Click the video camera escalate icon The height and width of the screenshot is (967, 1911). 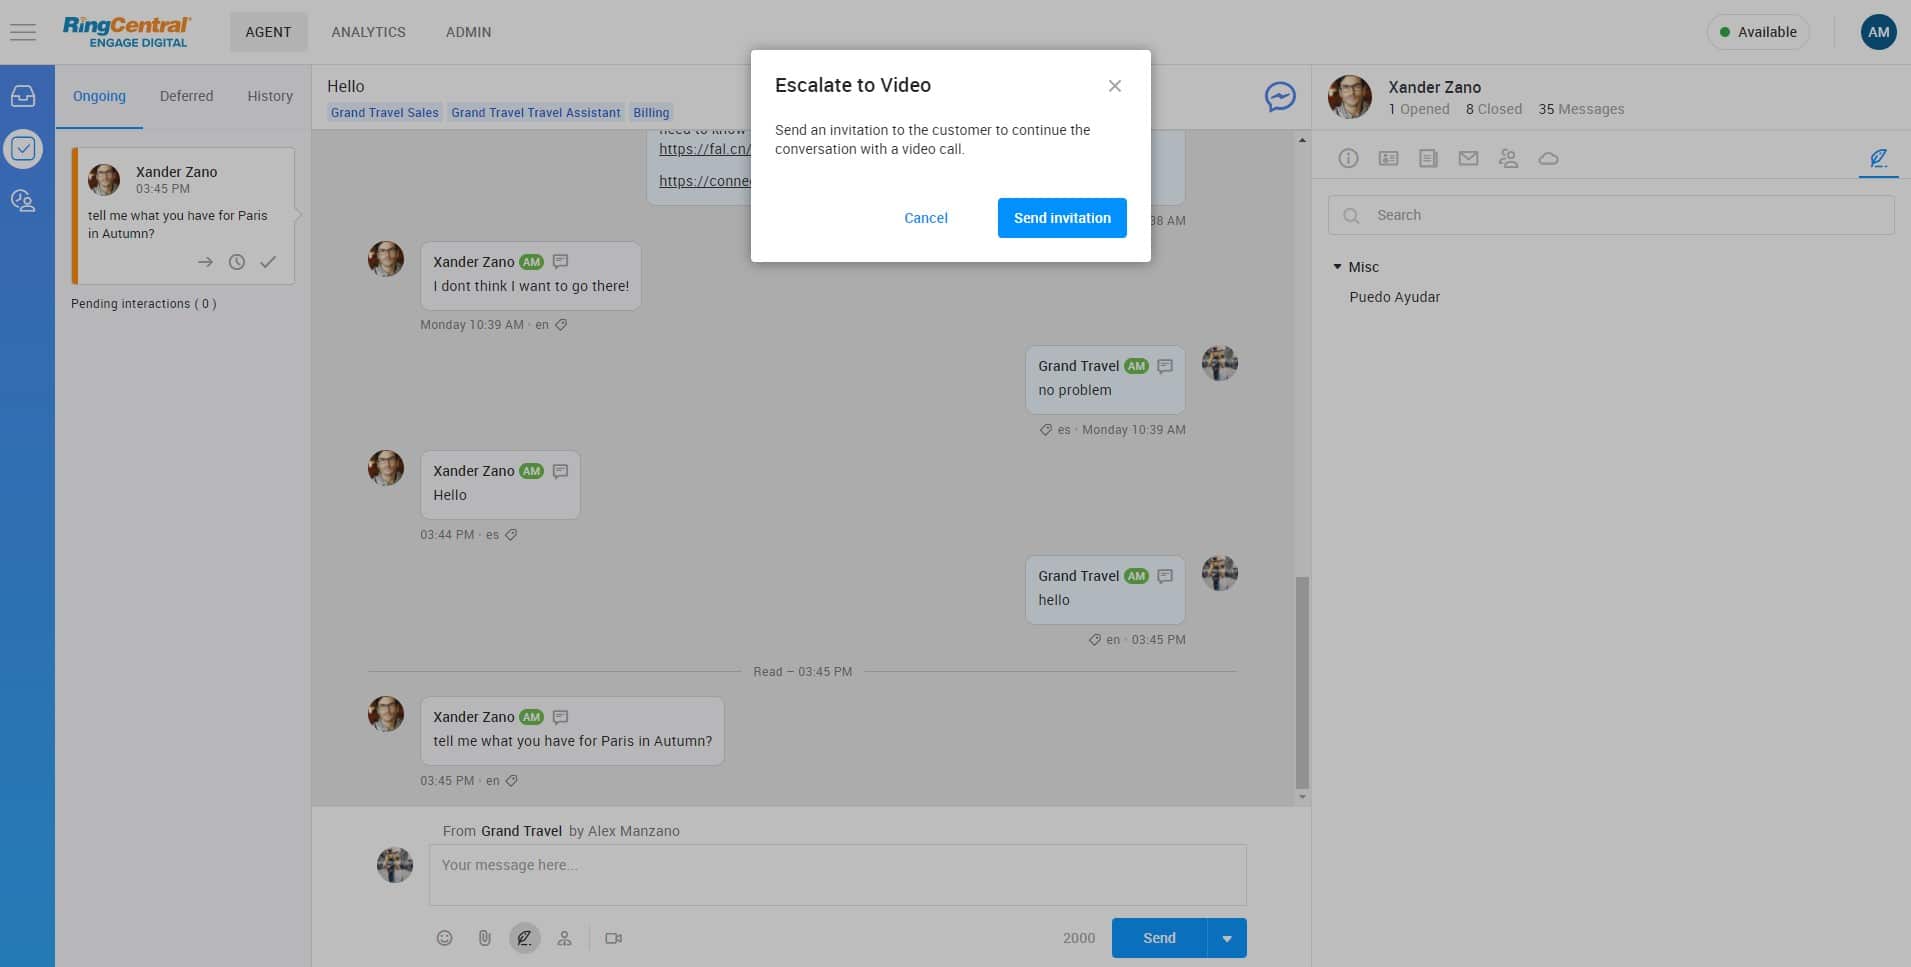coord(614,938)
